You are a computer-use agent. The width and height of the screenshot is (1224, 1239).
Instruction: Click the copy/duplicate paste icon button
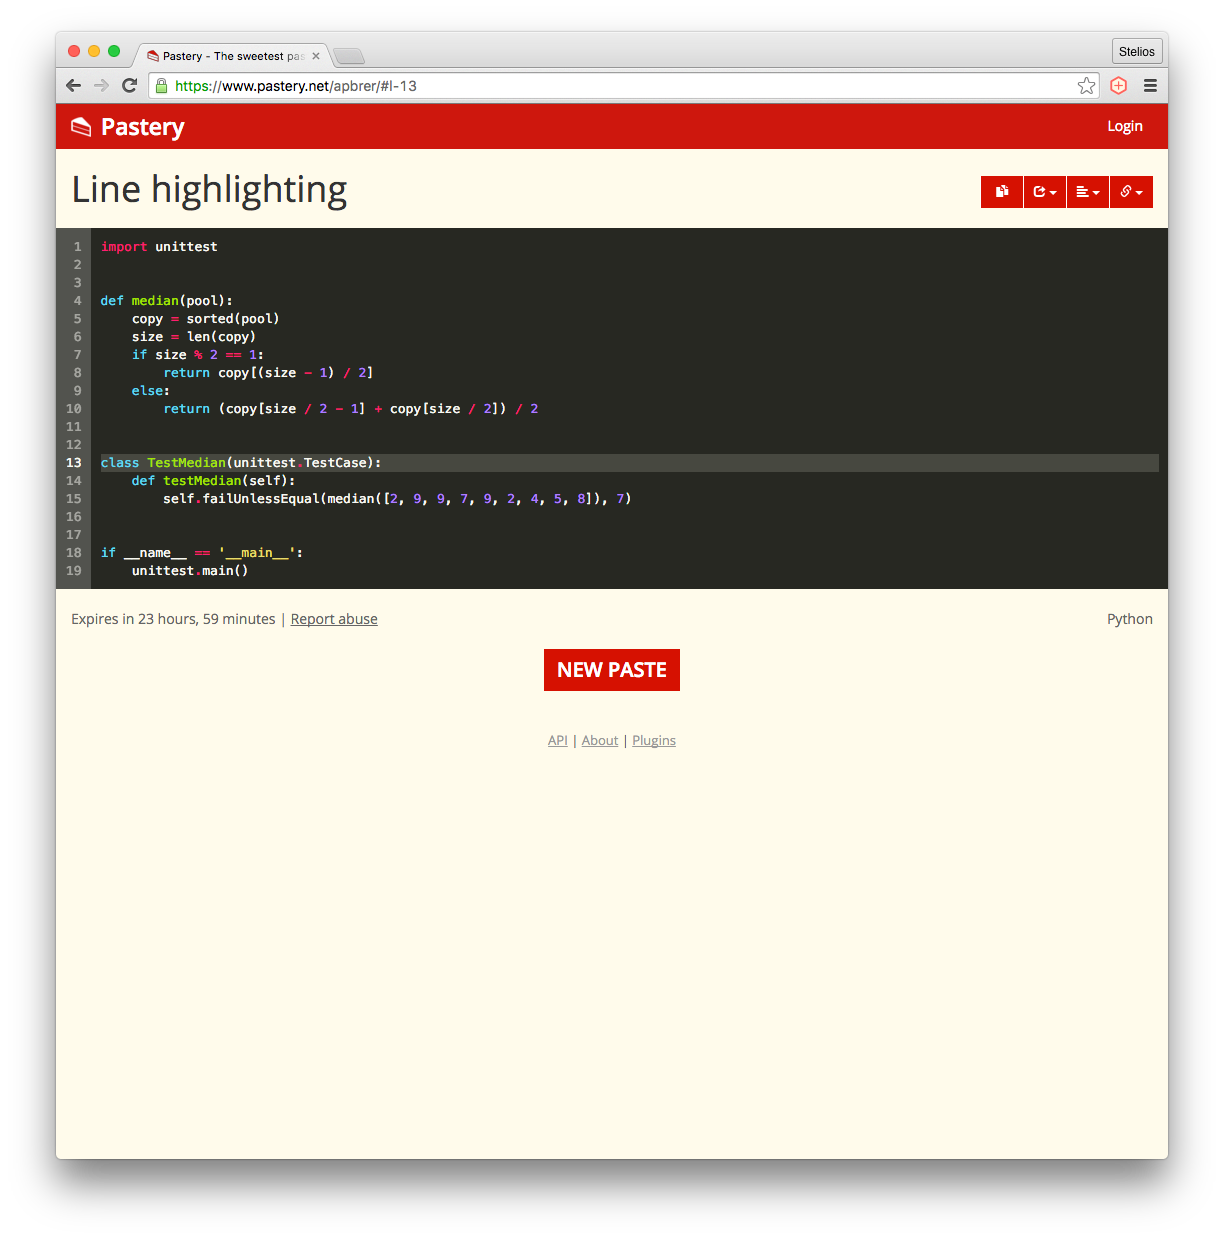1002,192
